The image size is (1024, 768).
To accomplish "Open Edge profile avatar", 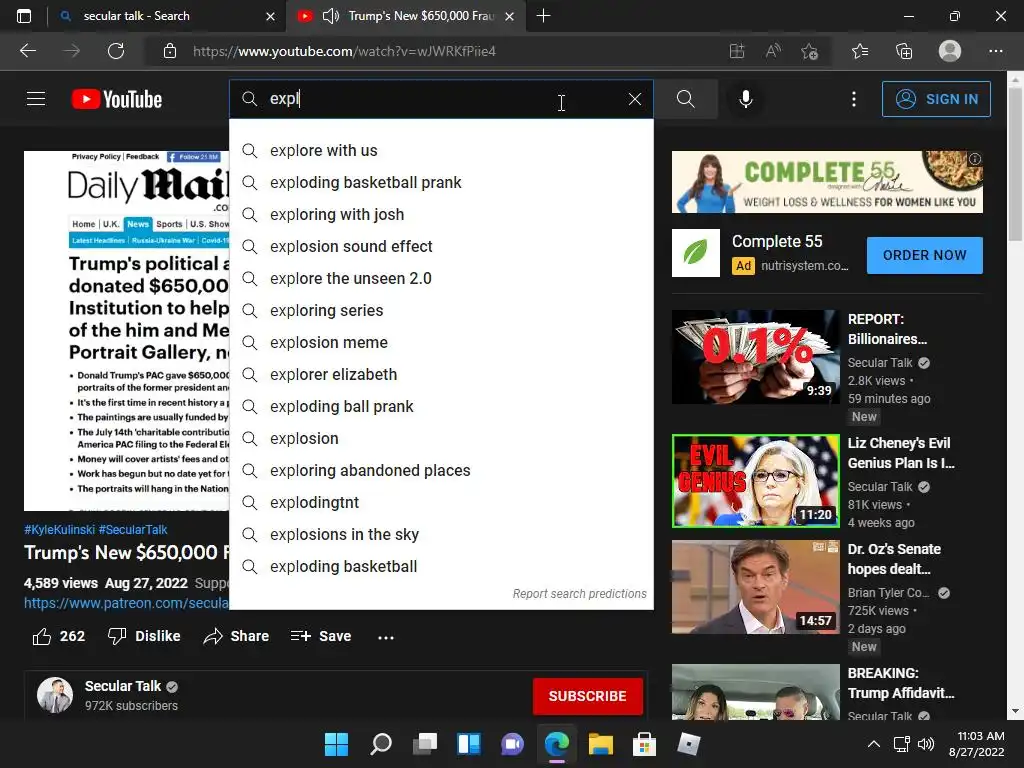I will click(x=950, y=51).
